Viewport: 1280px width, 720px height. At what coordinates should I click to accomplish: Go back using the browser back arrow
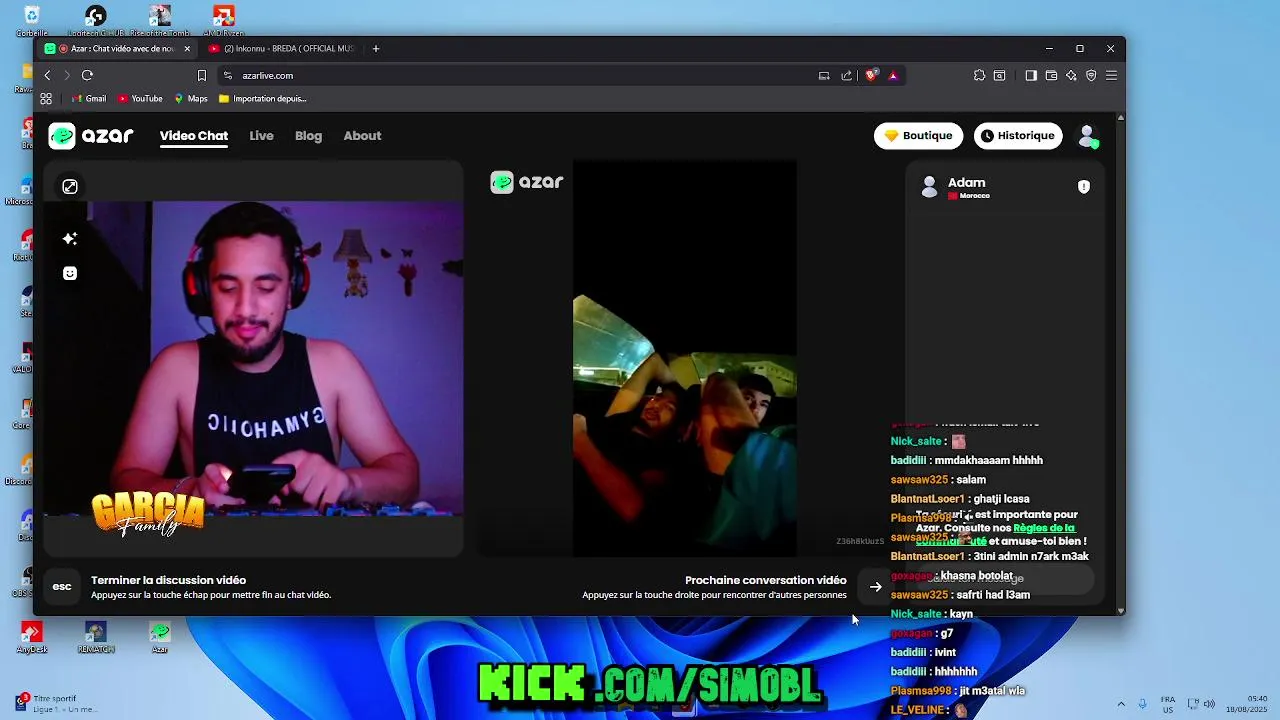pos(47,75)
